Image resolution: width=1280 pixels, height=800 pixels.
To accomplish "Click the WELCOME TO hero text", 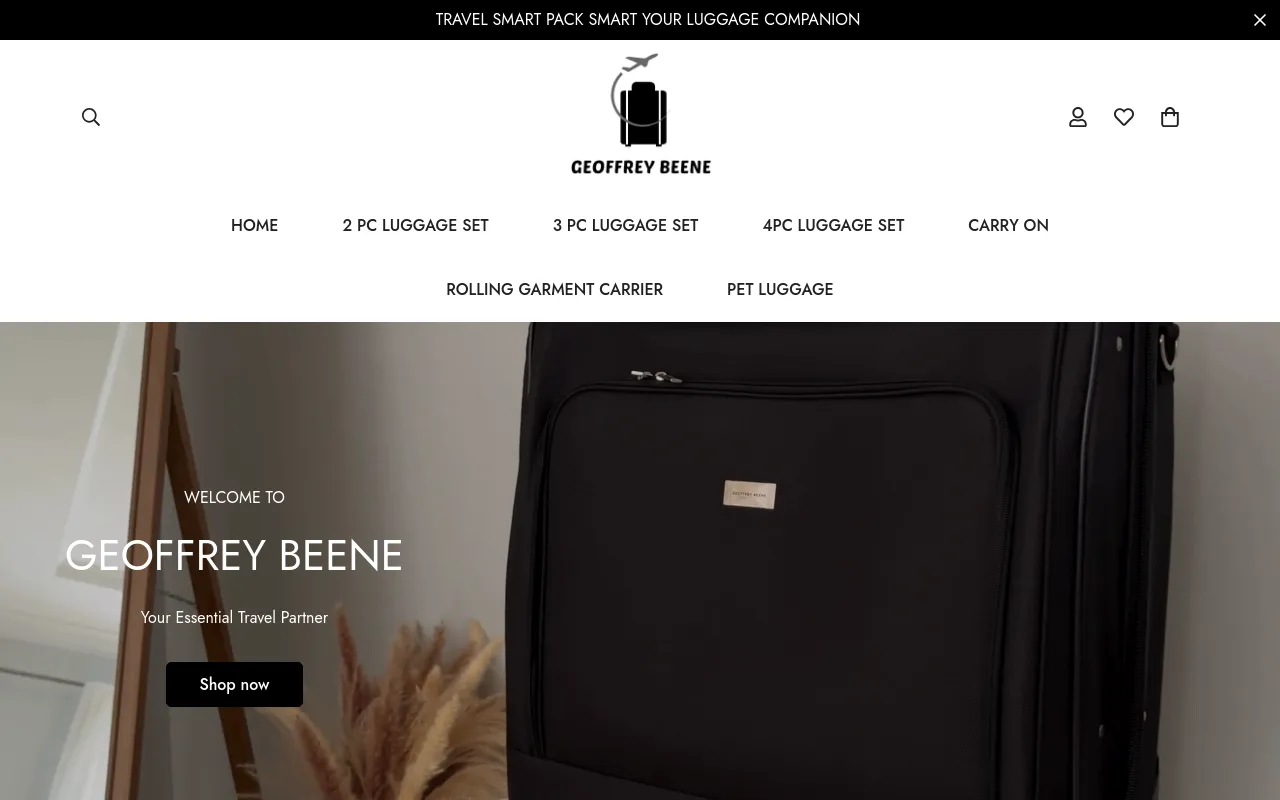I will (x=234, y=497).
